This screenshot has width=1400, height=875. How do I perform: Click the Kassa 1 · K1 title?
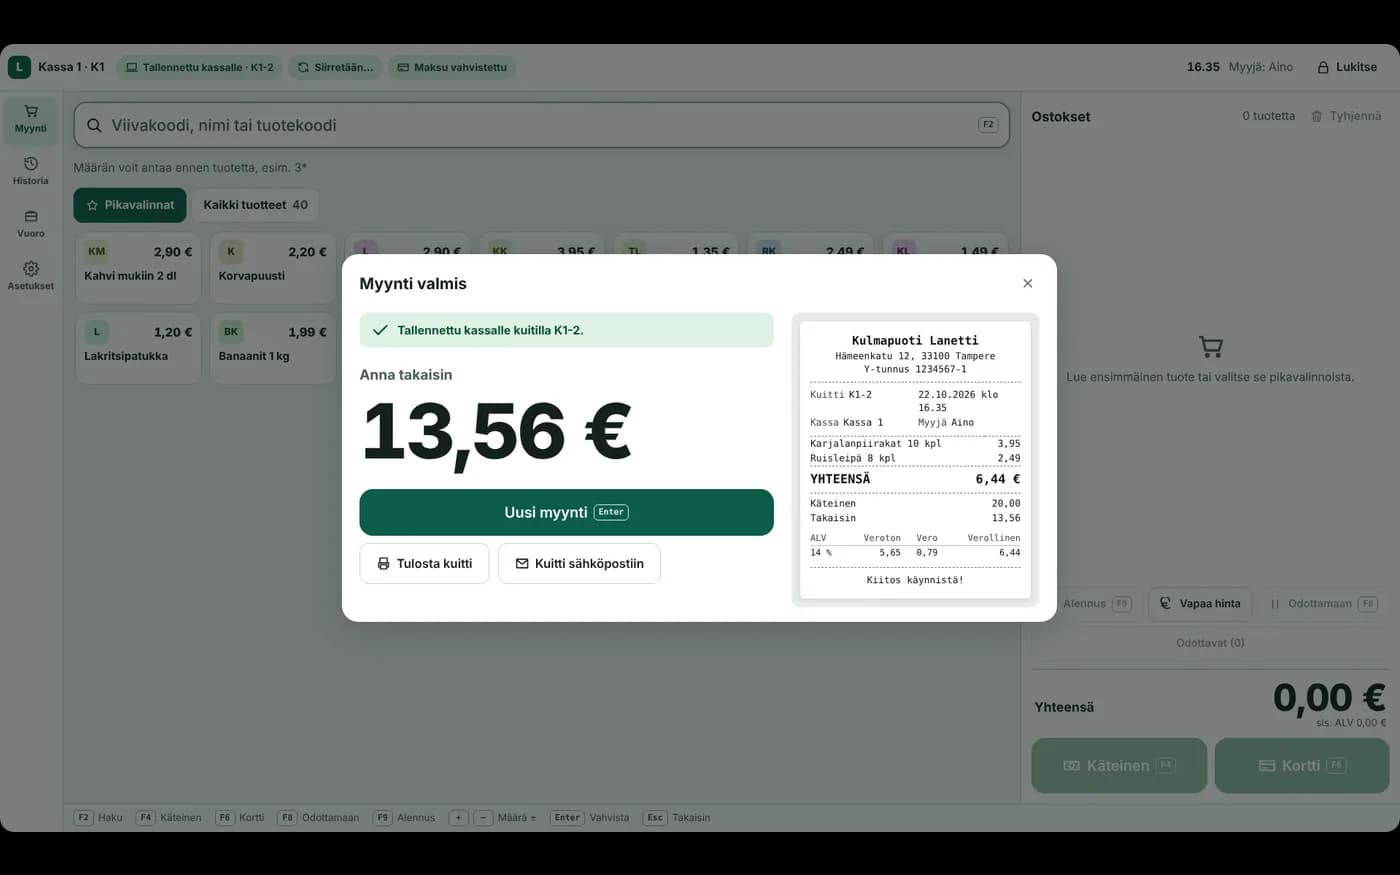point(71,67)
